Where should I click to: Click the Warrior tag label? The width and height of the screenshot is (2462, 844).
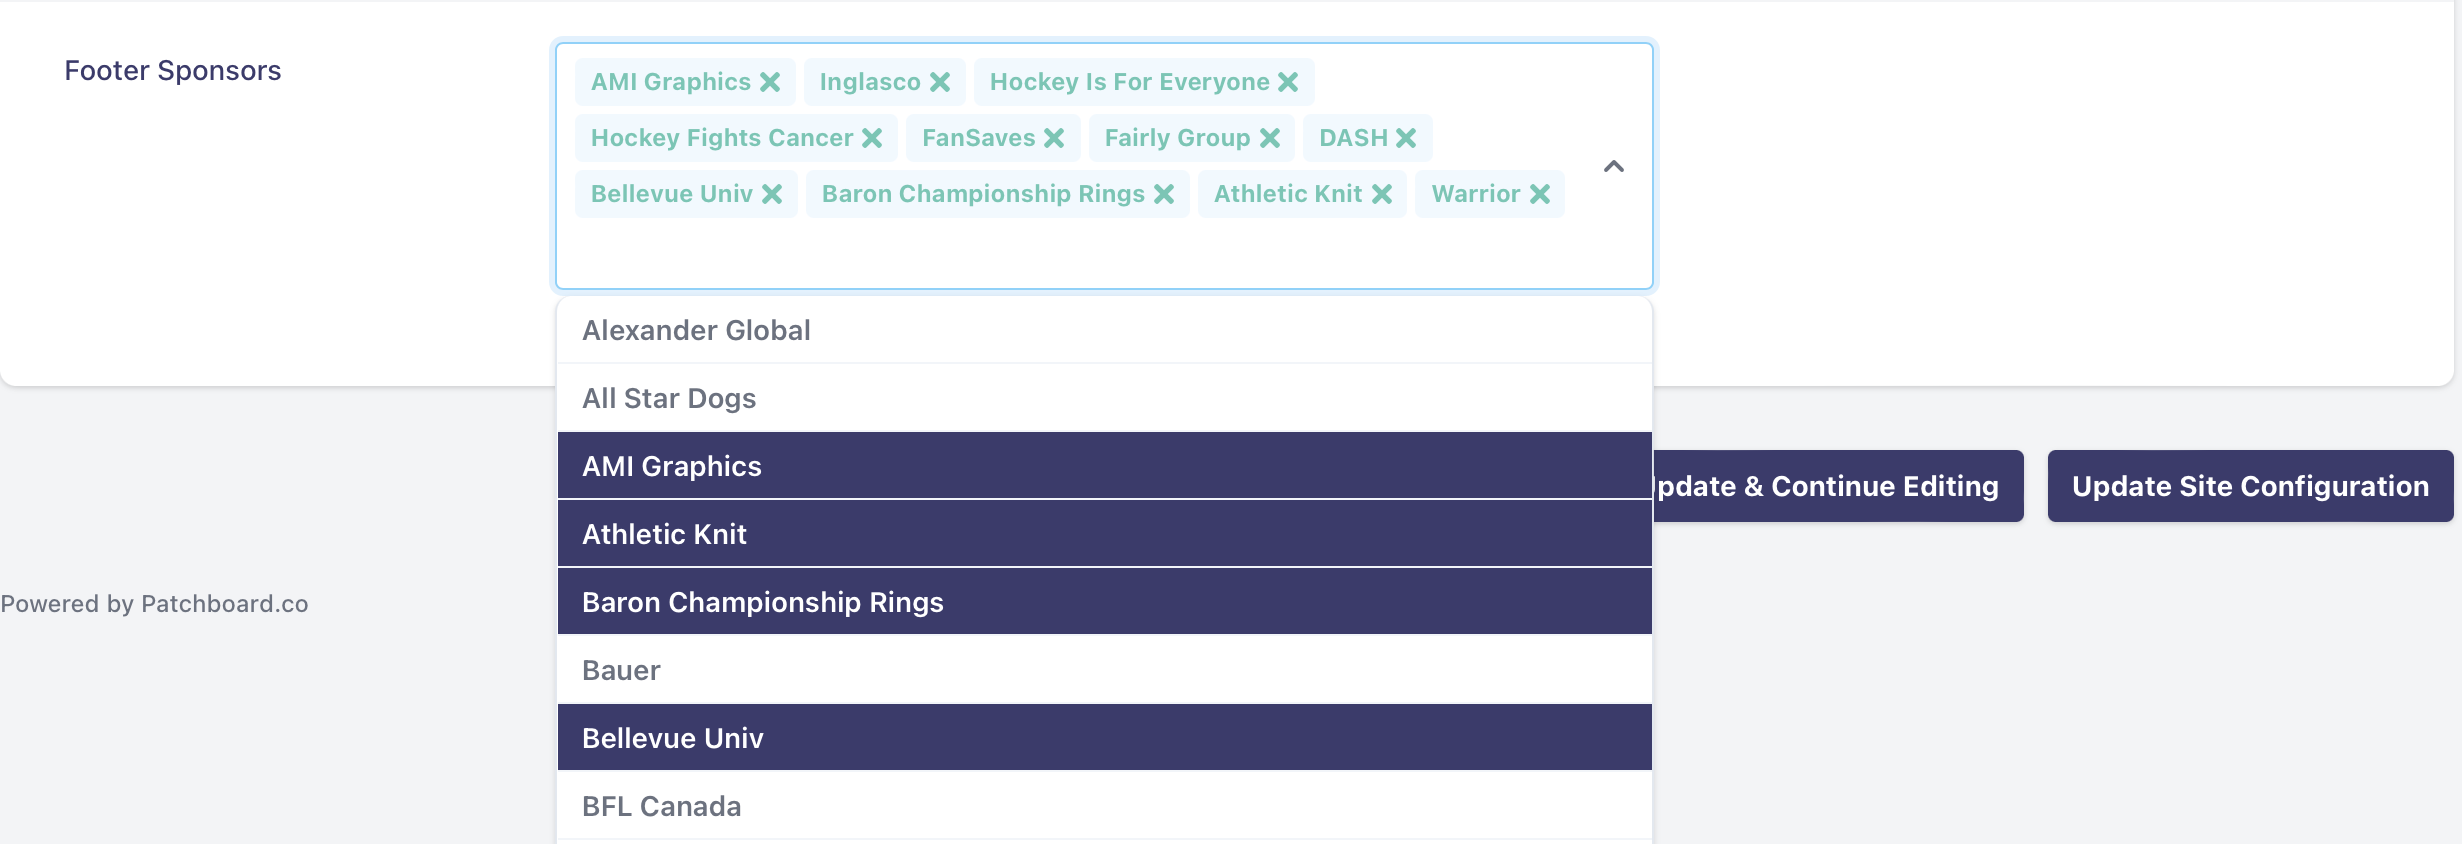[x=1476, y=194]
